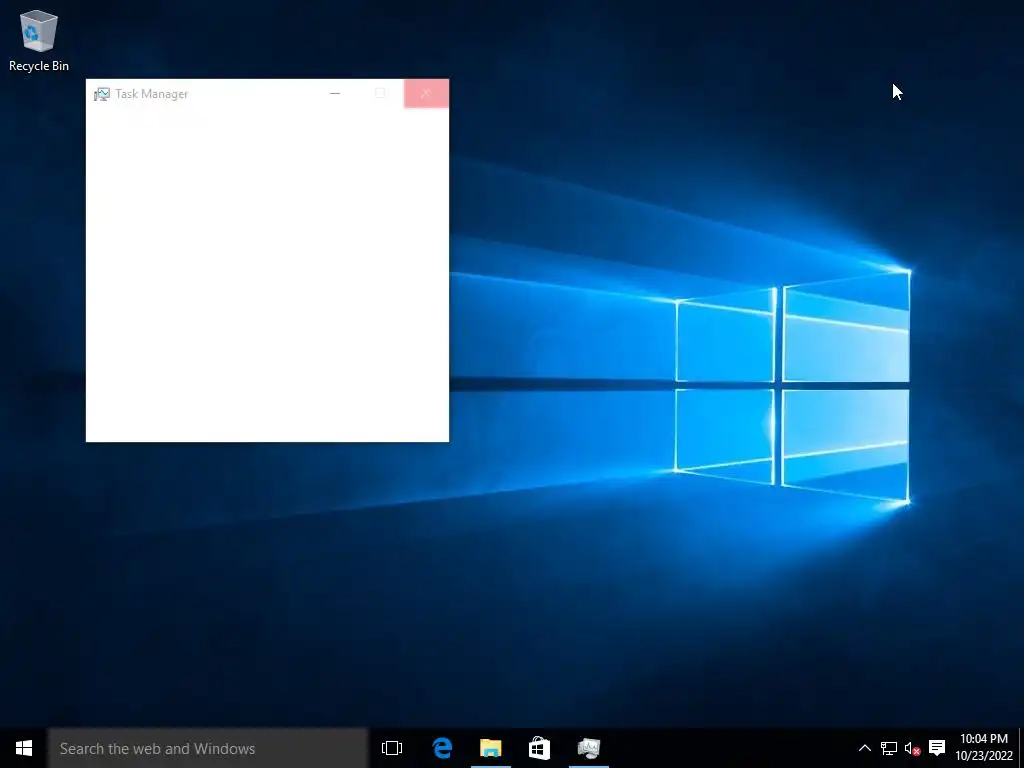1024x768 pixels.
Task: Select the Task Manager taskbar button
Action: [588, 748]
